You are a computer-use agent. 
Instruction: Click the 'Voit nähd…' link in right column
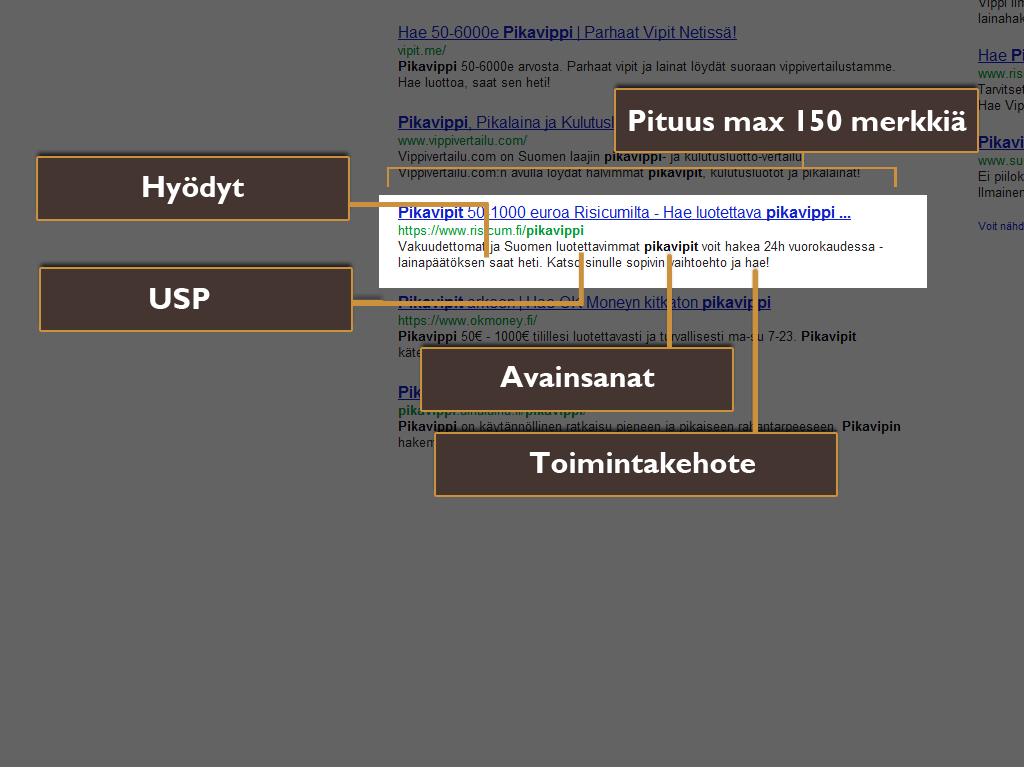[1000, 226]
